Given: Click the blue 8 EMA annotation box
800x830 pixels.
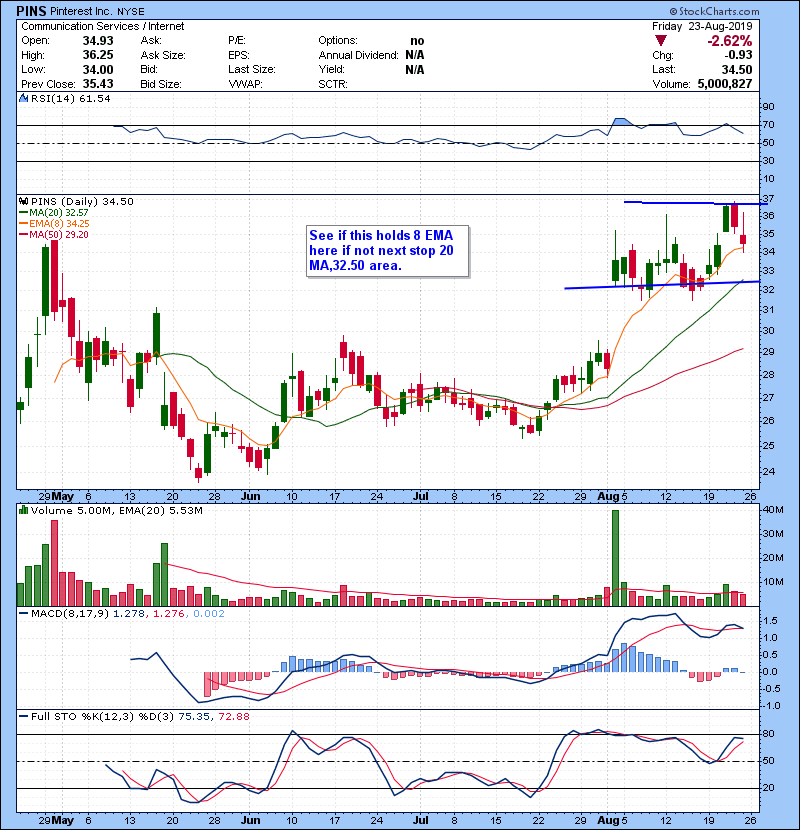Looking at the screenshot, I should (x=388, y=251).
